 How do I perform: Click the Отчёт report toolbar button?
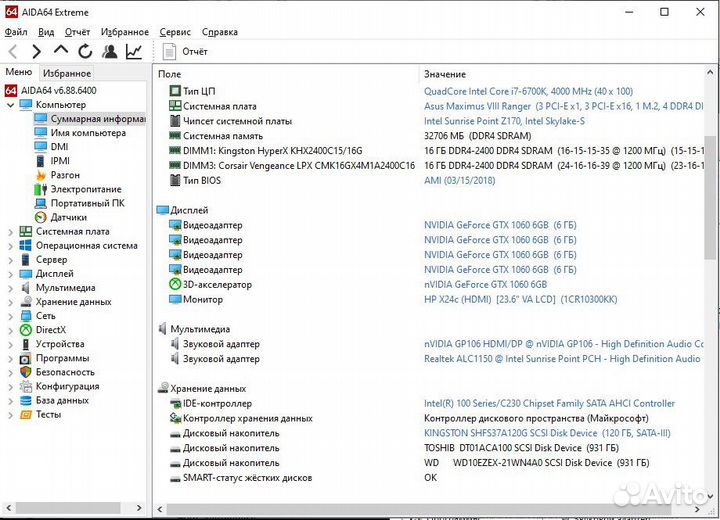[x=185, y=51]
